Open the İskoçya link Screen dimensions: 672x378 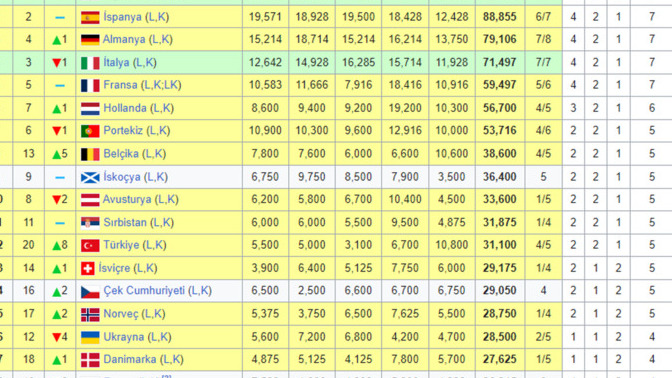pyautogui.click(x=122, y=177)
